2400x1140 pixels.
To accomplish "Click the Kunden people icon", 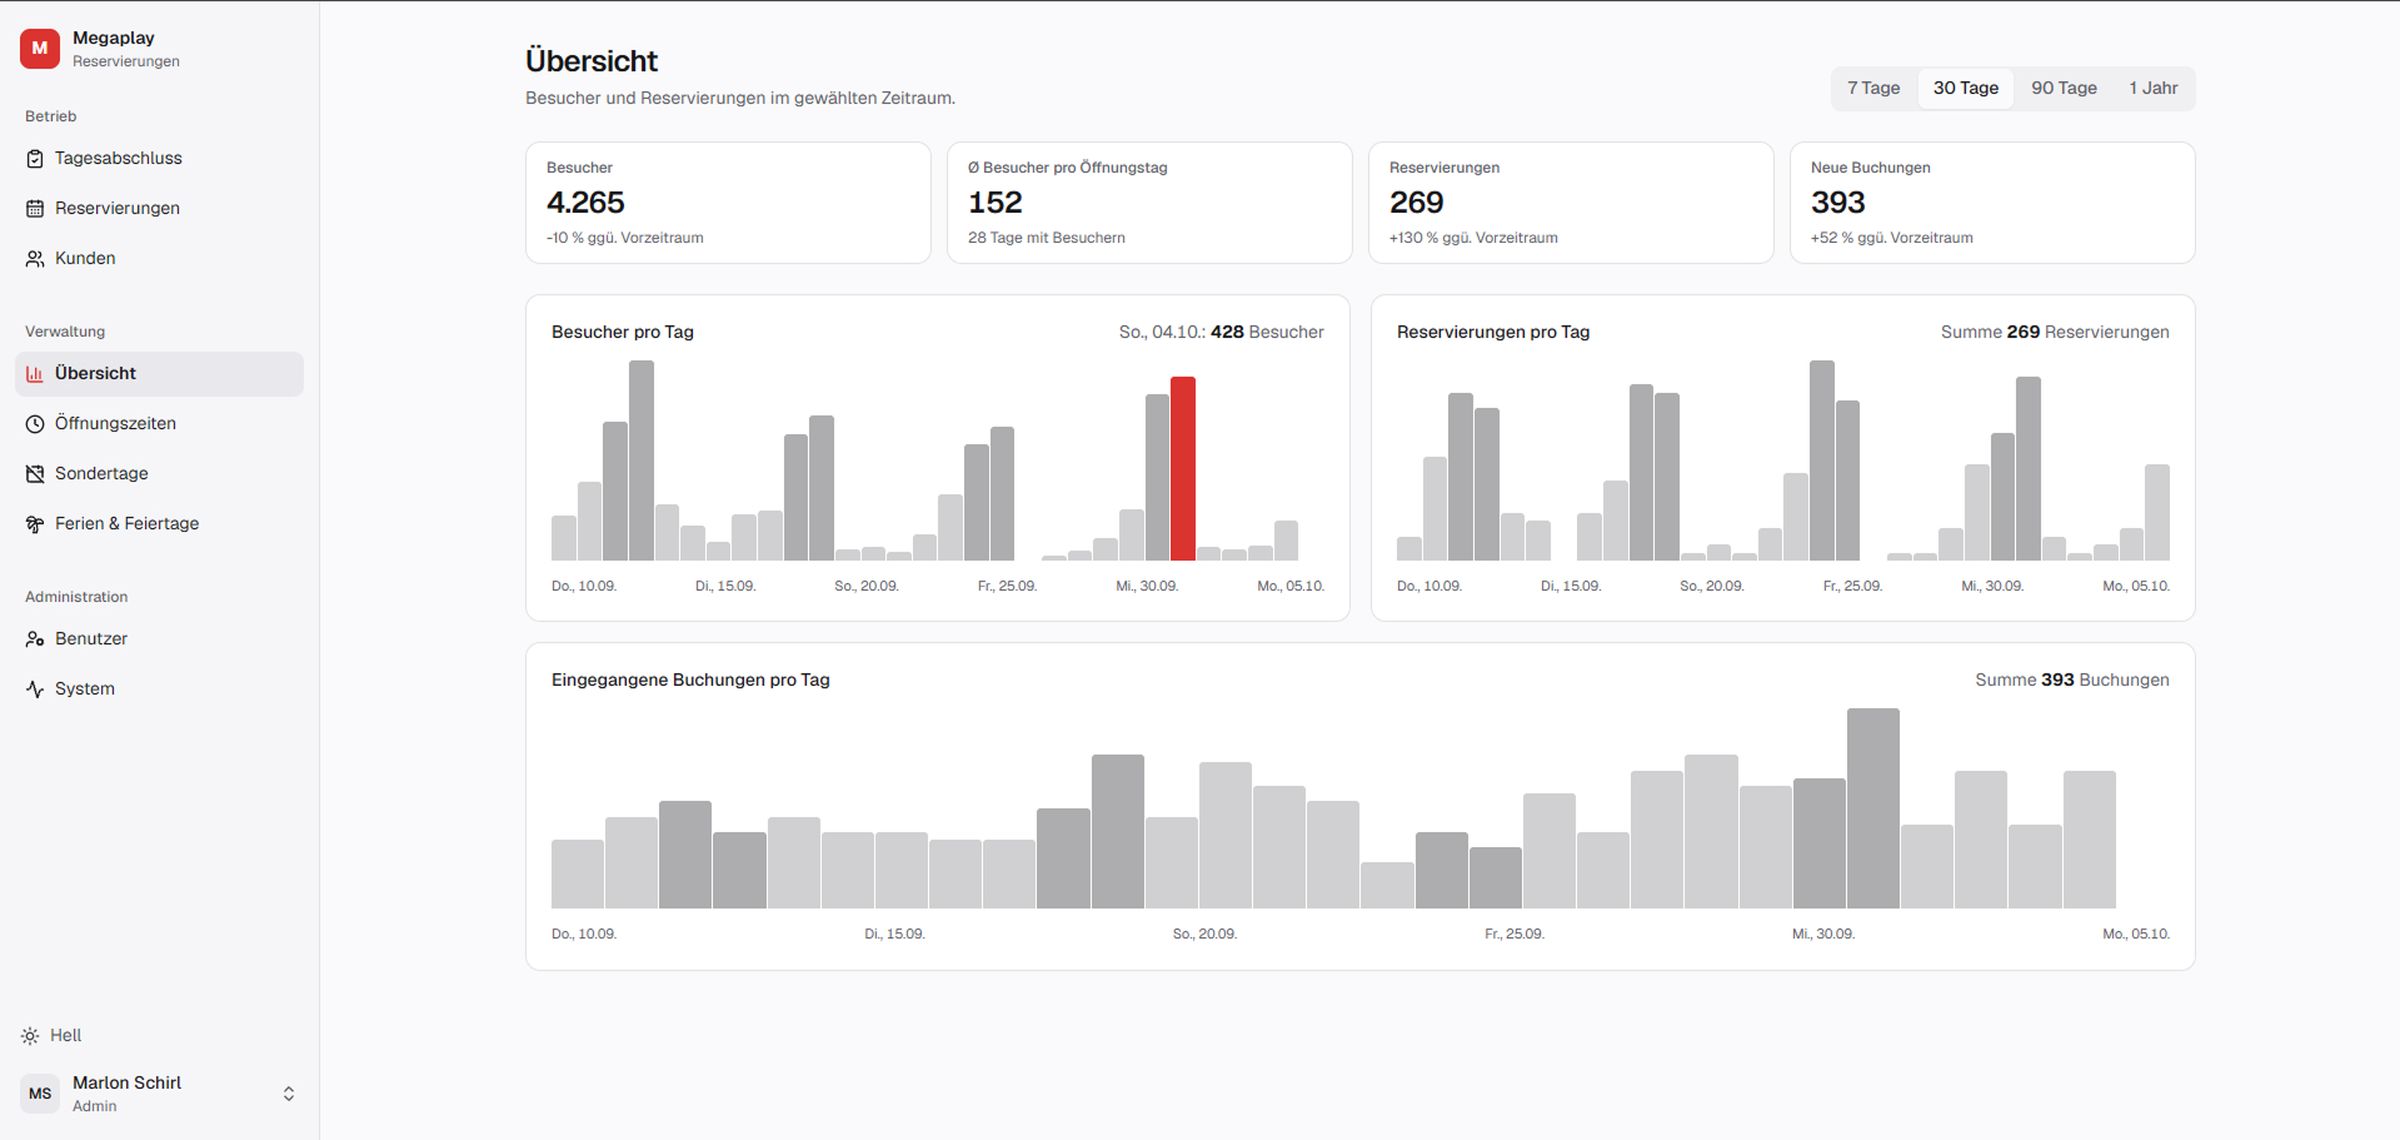I will coord(35,258).
